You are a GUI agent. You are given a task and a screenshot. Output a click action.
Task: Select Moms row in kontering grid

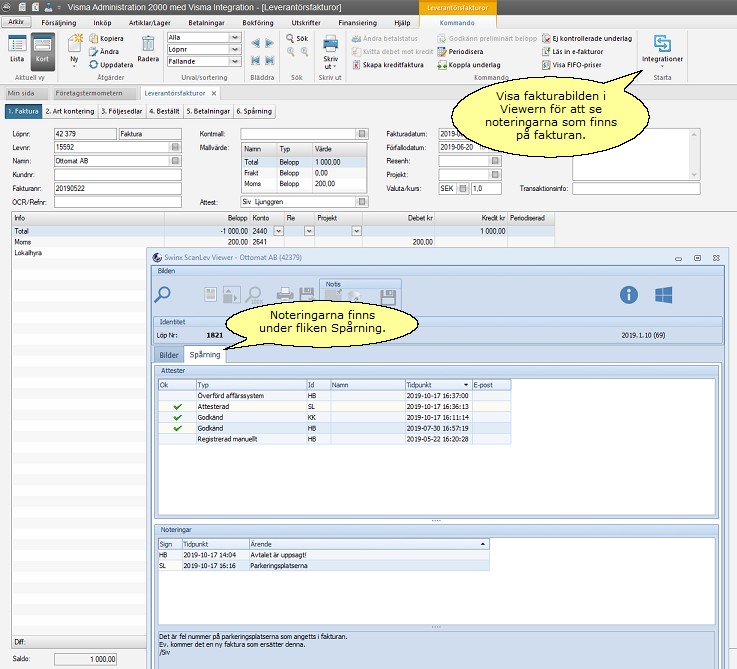[283, 242]
